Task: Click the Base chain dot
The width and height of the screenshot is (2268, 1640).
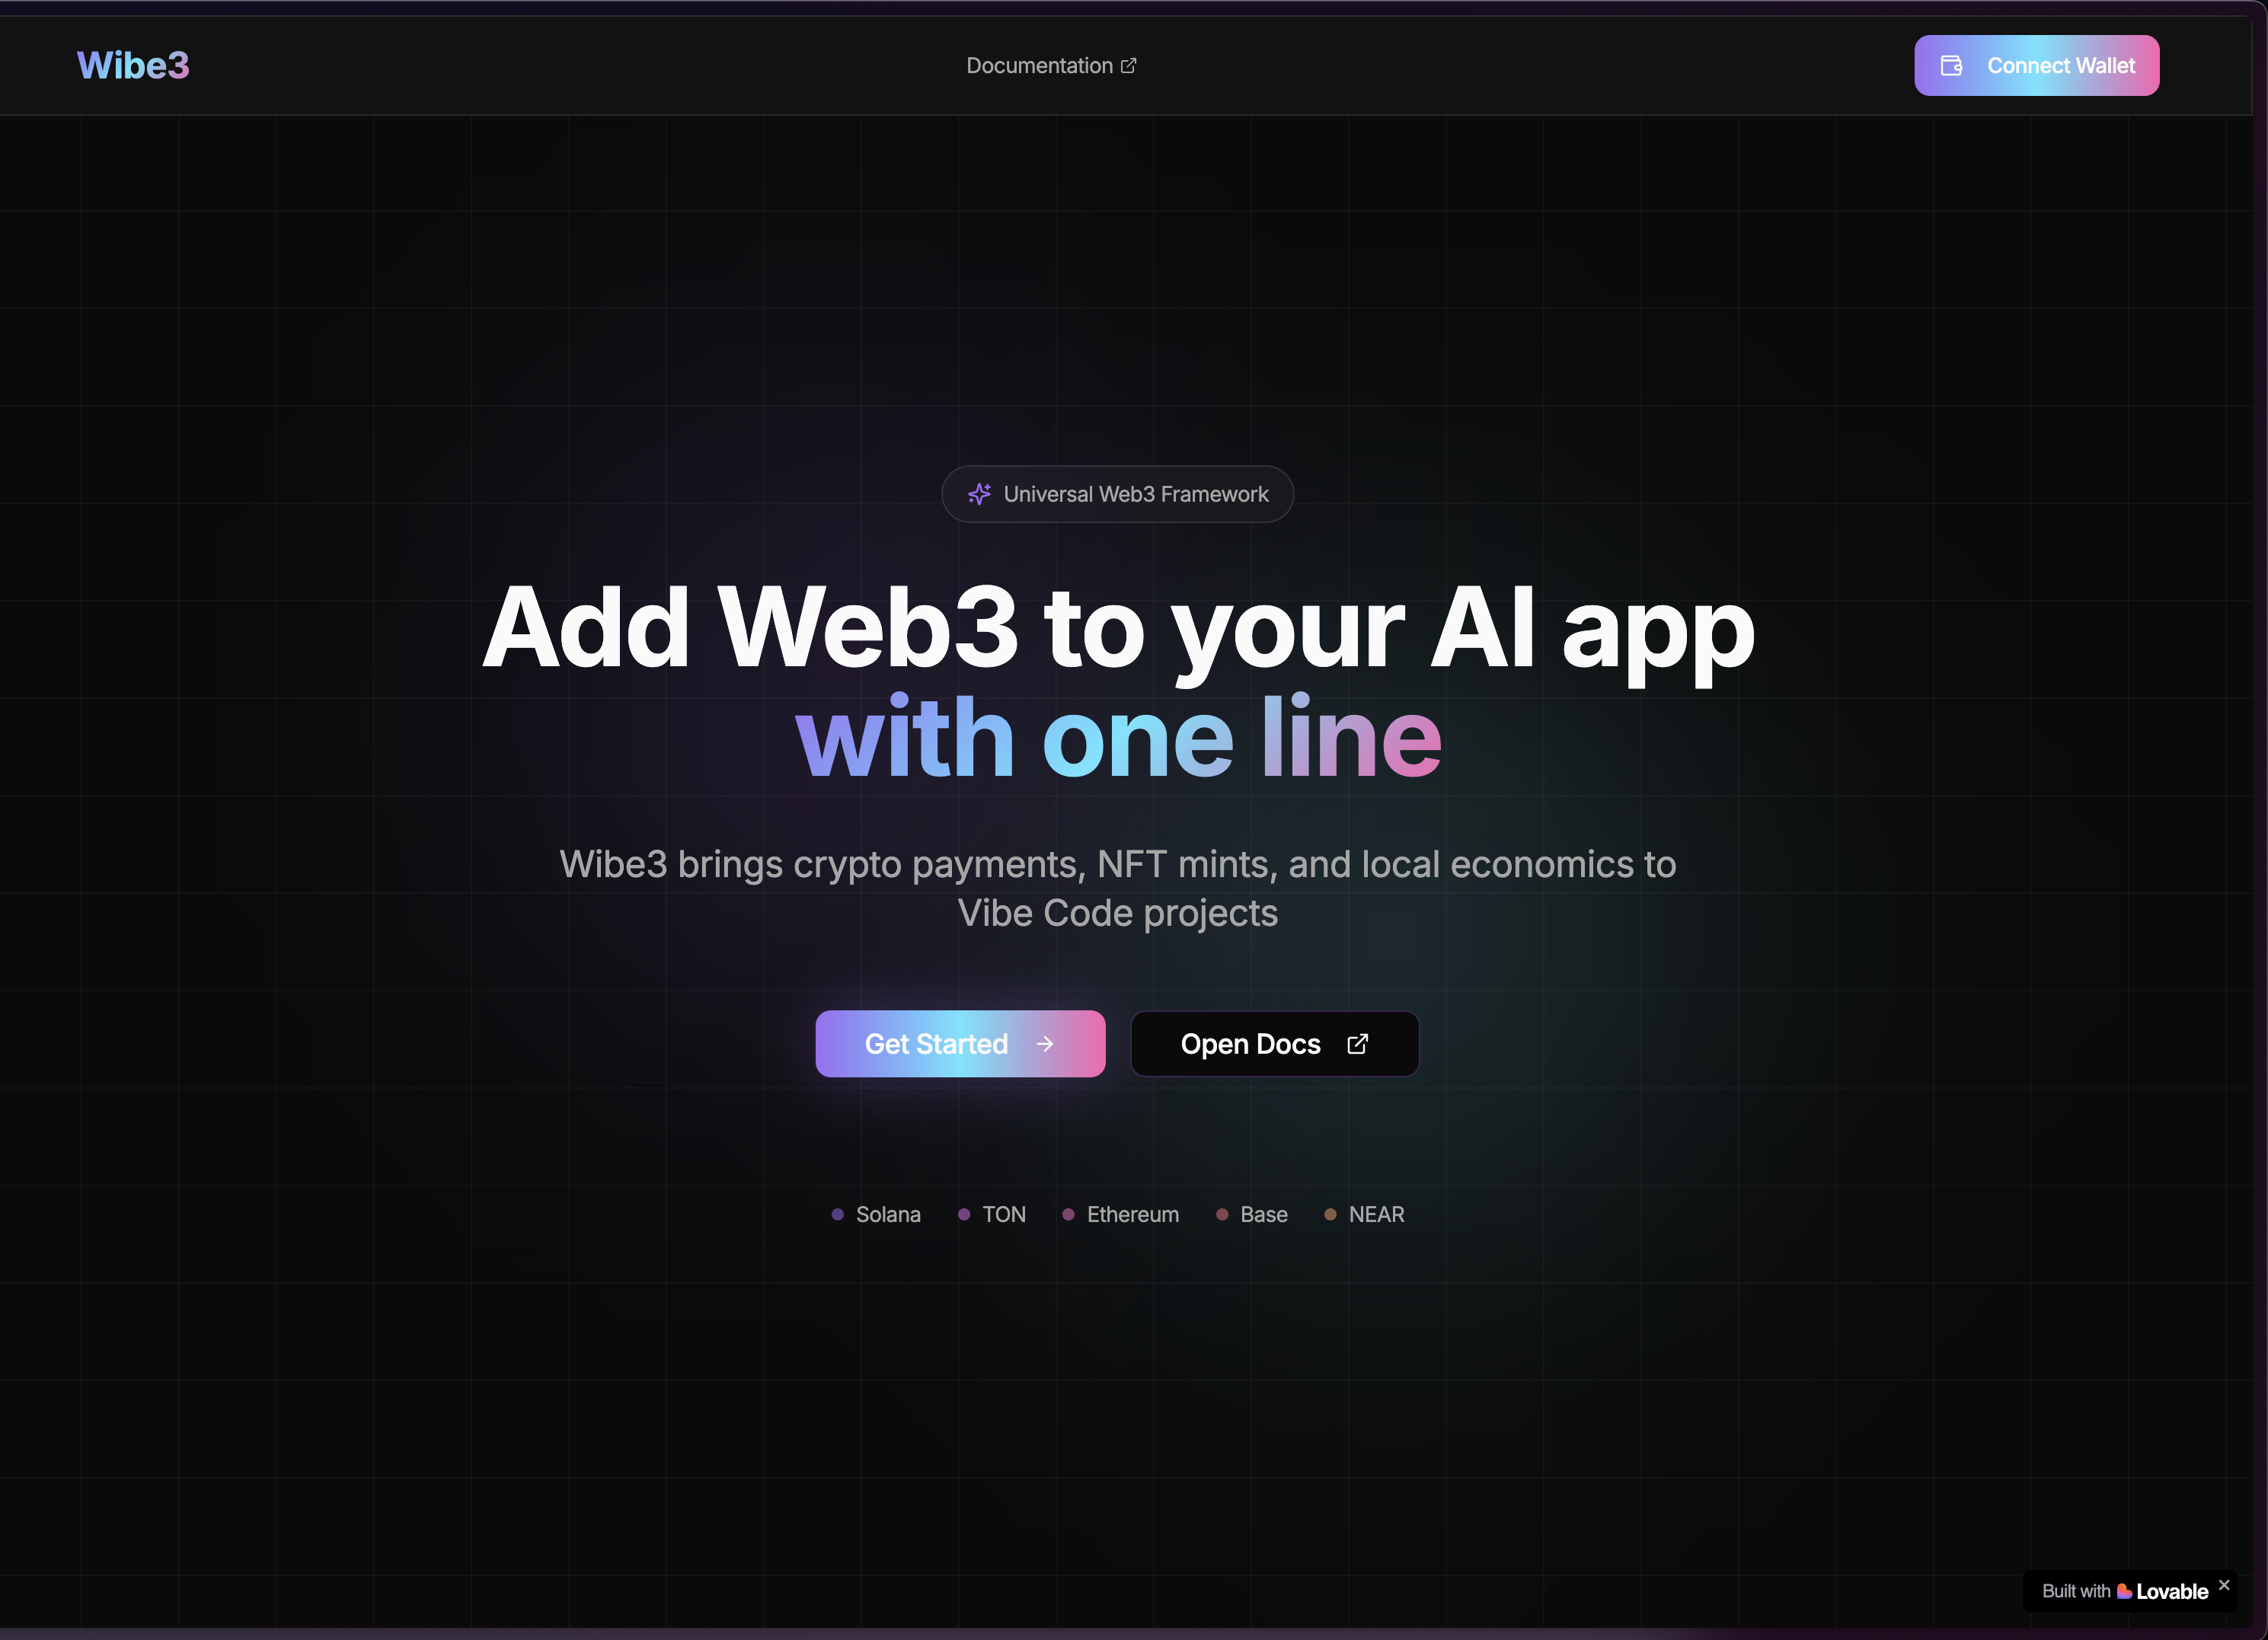Action: click(1222, 1214)
